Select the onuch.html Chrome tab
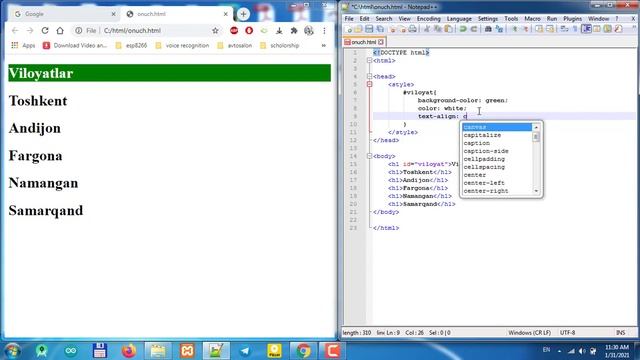The width and height of the screenshot is (640, 360). point(178,14)
